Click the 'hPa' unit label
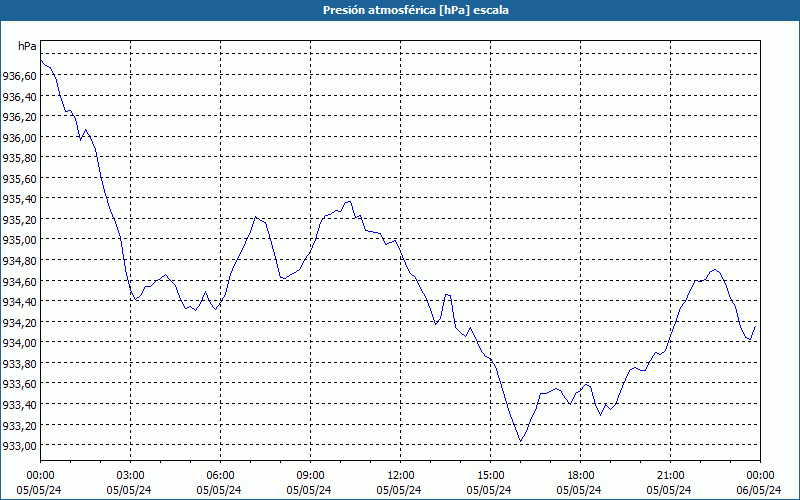The image size is (800, 500). 27,46
